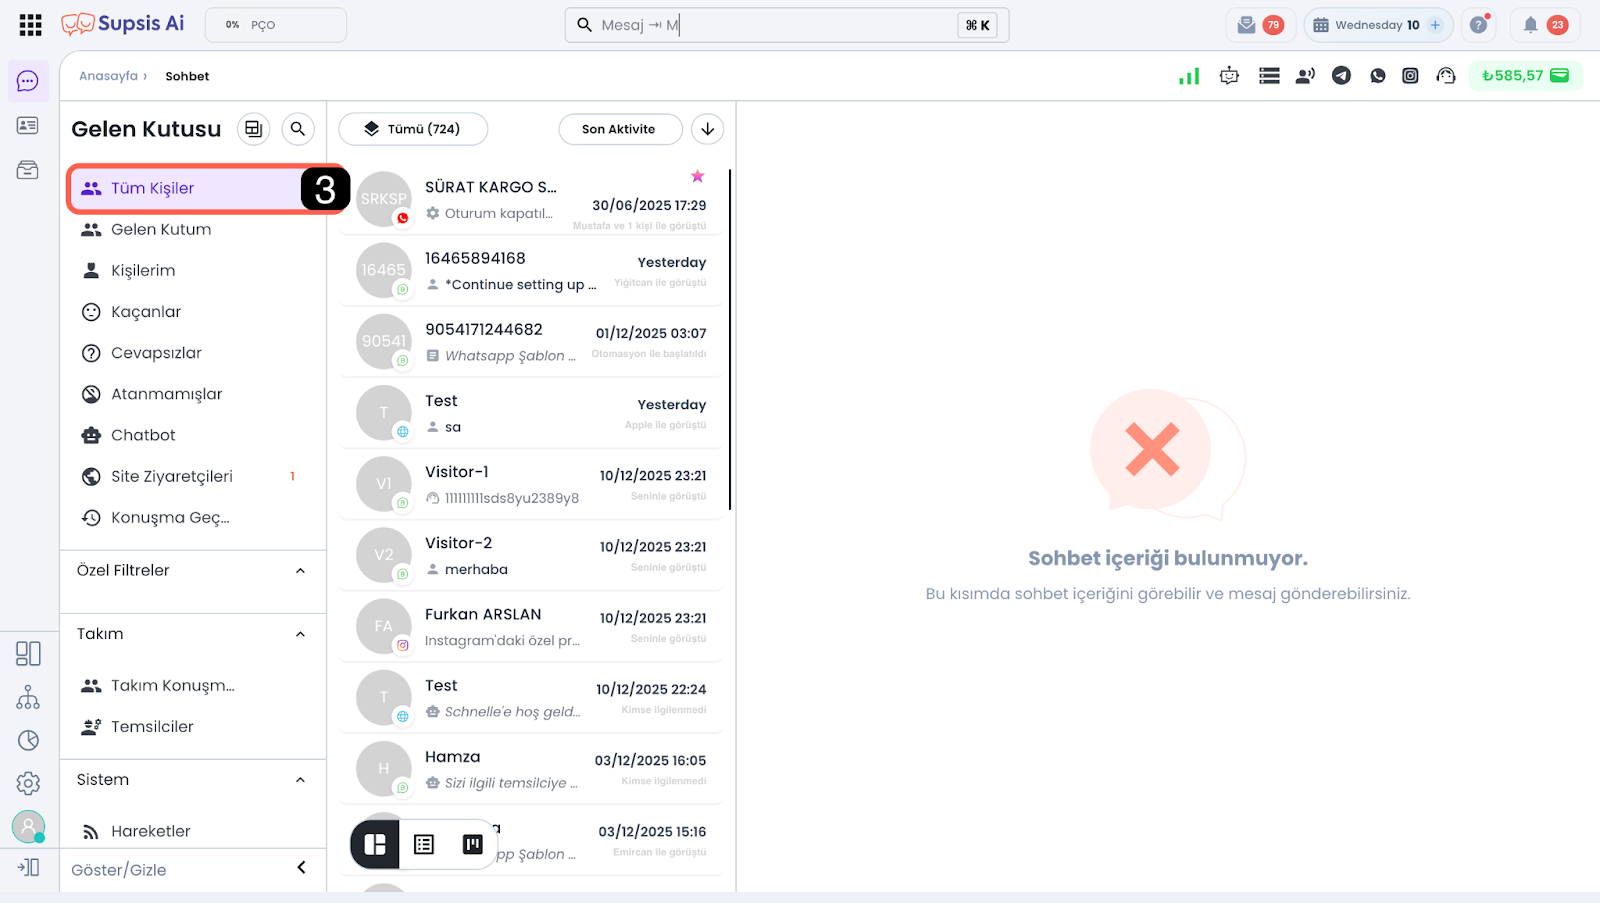Screen dimensions: 1600x903
Task: Select Gelen Kutum in the sidebar
Action: click(x=161, y=230)
